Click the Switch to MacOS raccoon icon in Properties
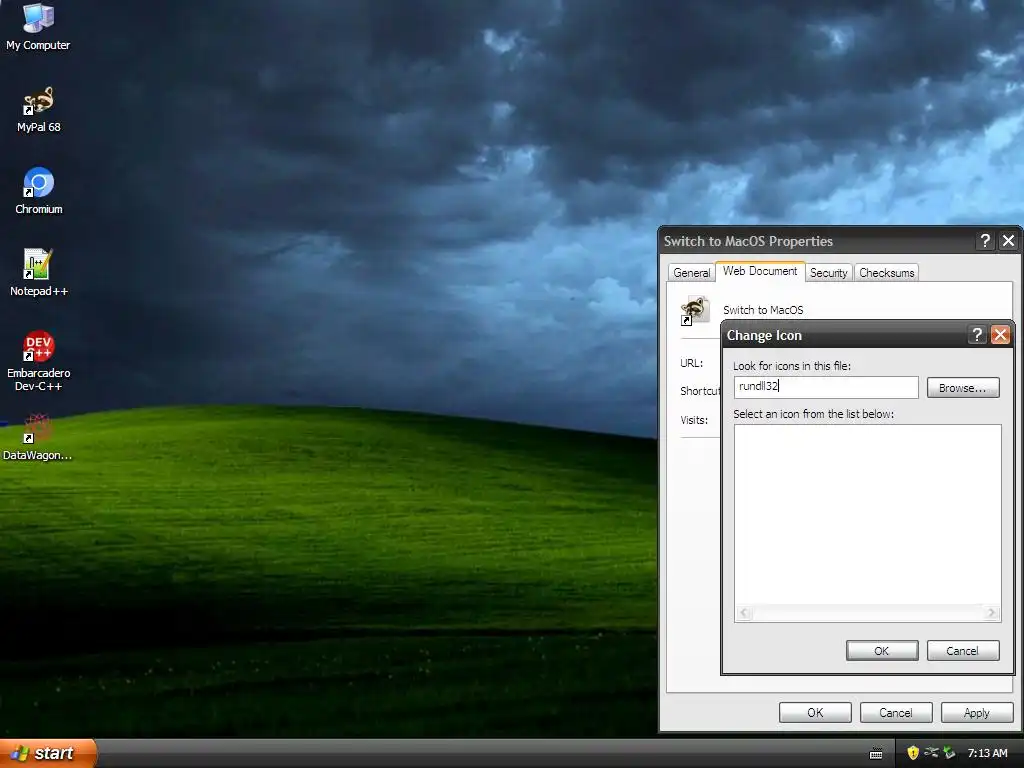Screen dimensions: 1024x768 tap(694, 310)
